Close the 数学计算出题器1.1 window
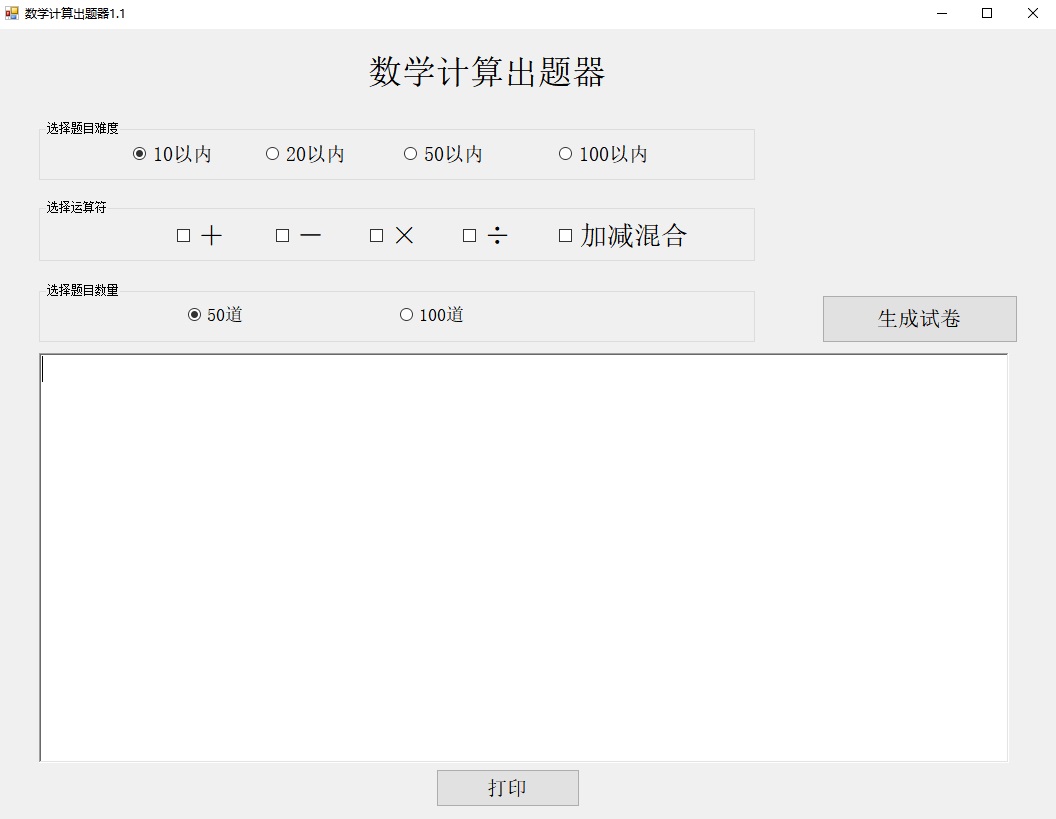Viewport: 1056px width, 819px height. (x=1032, y=13)
